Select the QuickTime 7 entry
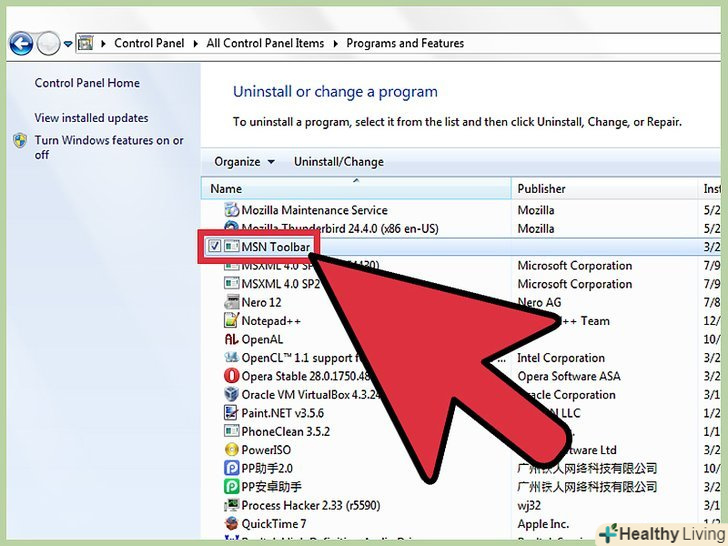 tap(274, 524)
